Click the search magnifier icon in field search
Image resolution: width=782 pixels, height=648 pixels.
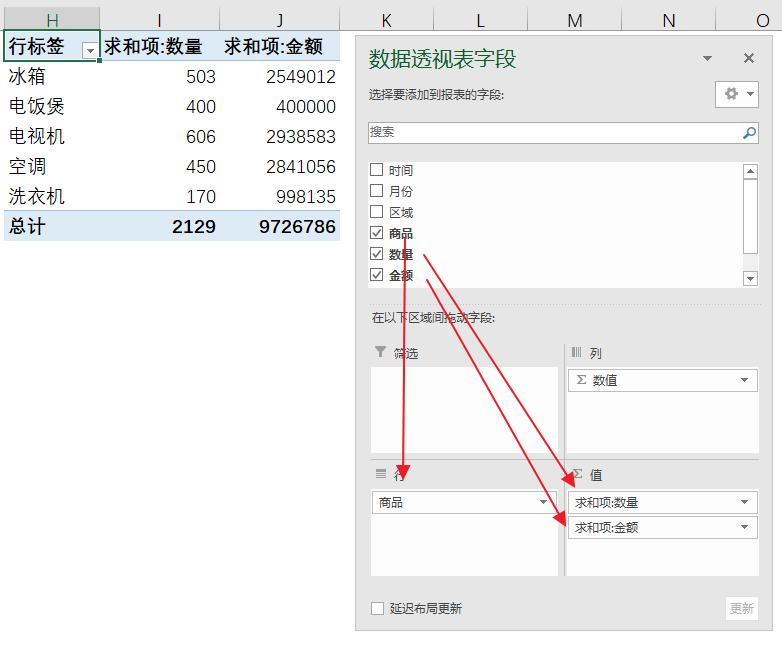pos(749,133)
